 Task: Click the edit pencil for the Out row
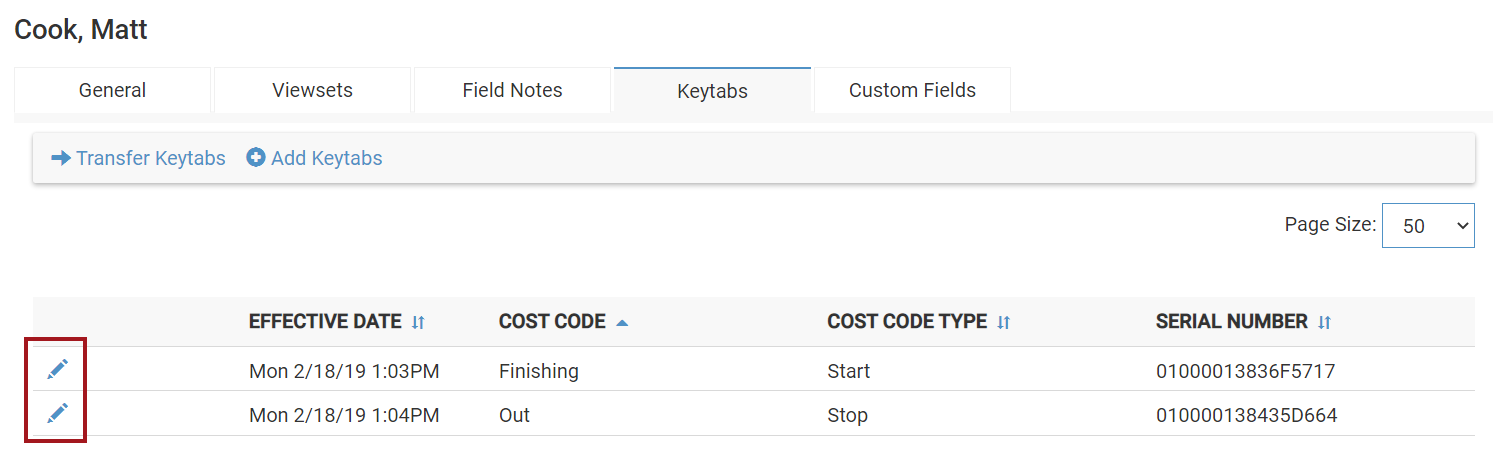(58, 412)
